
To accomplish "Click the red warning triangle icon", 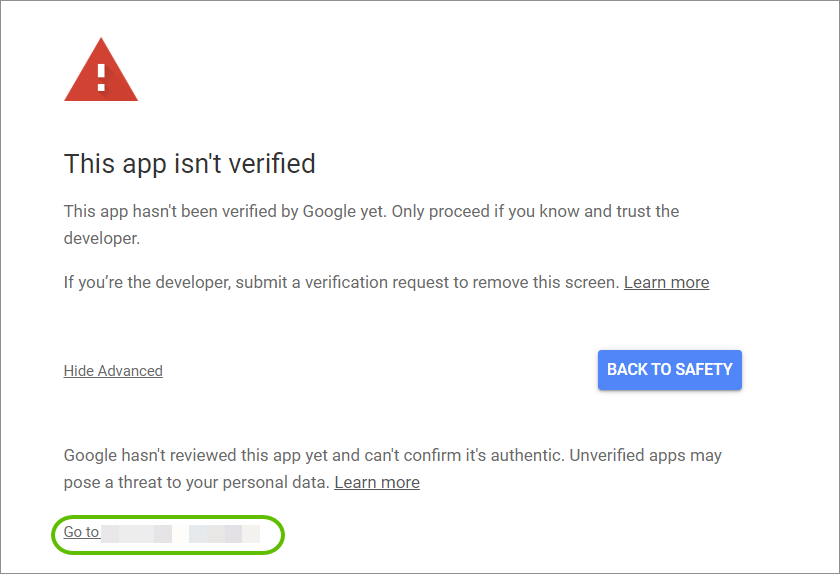I will [101, 70].
